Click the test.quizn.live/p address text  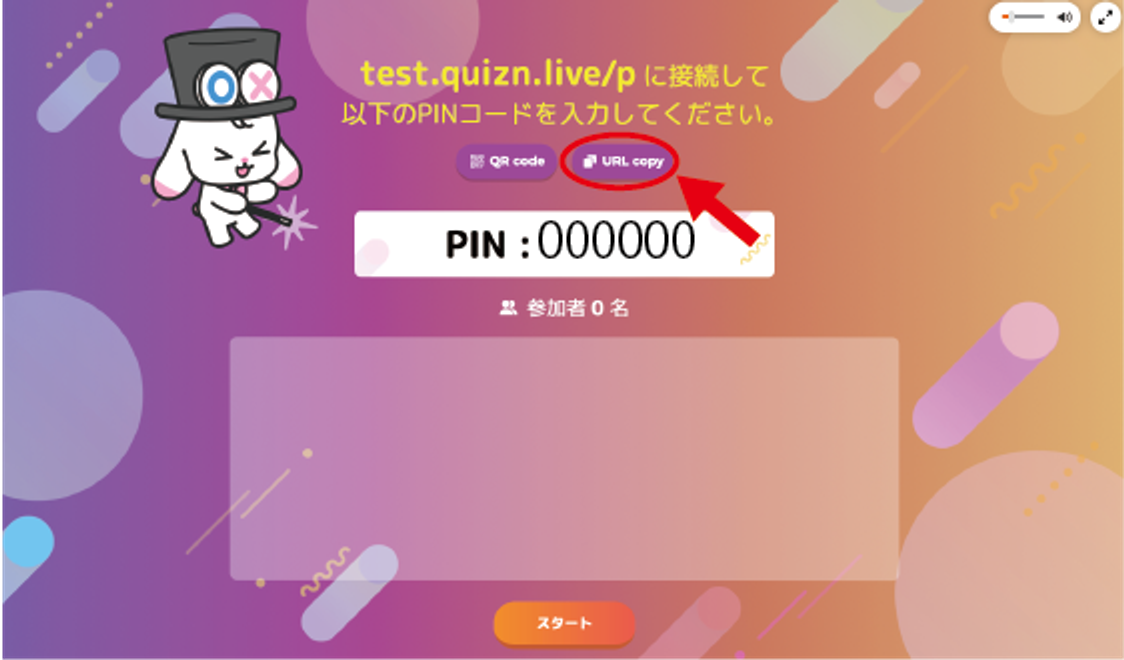tap(498, 75)
